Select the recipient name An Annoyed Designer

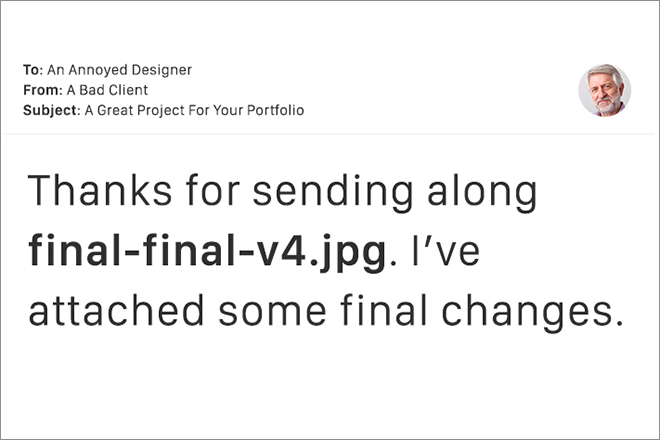click(x=120, y=70)
